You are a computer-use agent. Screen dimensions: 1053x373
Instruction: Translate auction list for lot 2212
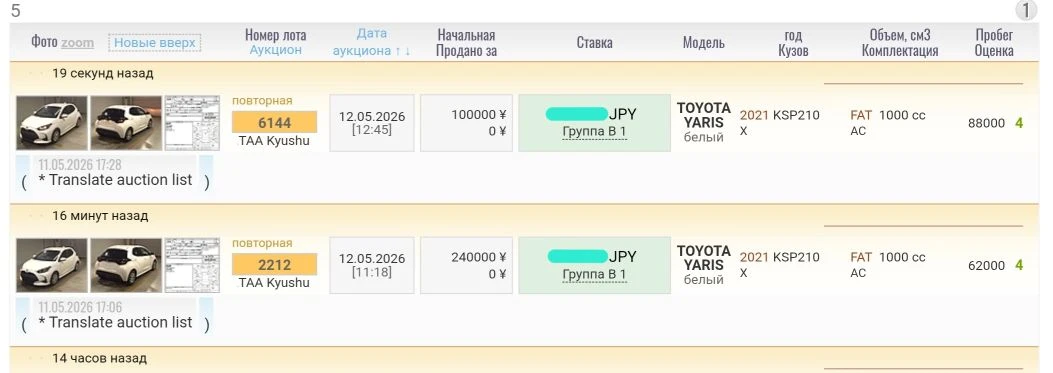click(116, 323)
